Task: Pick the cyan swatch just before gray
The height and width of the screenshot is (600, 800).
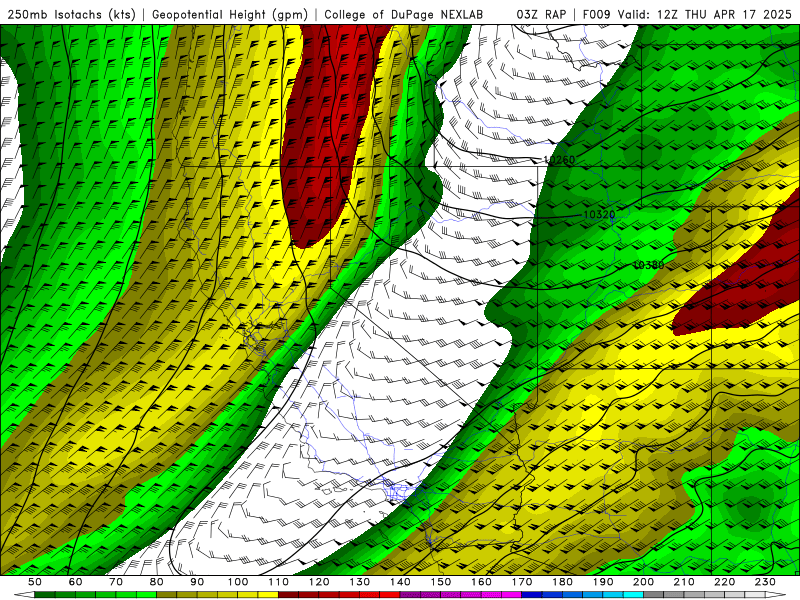Action: tap(633, 594)
